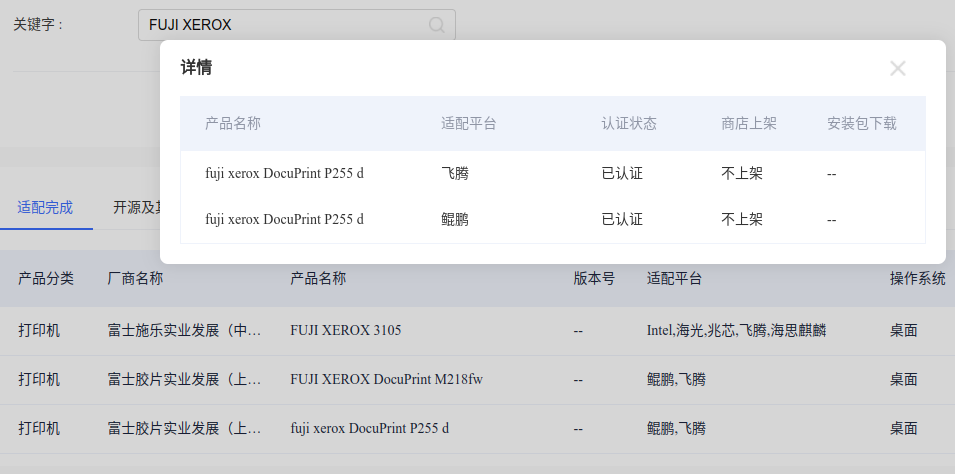This screenshot has height=474, width=955.
Task: Select fuji xerox DocuPrint P255 d table row
Action: pyautogui.click(x=478, y=429)
